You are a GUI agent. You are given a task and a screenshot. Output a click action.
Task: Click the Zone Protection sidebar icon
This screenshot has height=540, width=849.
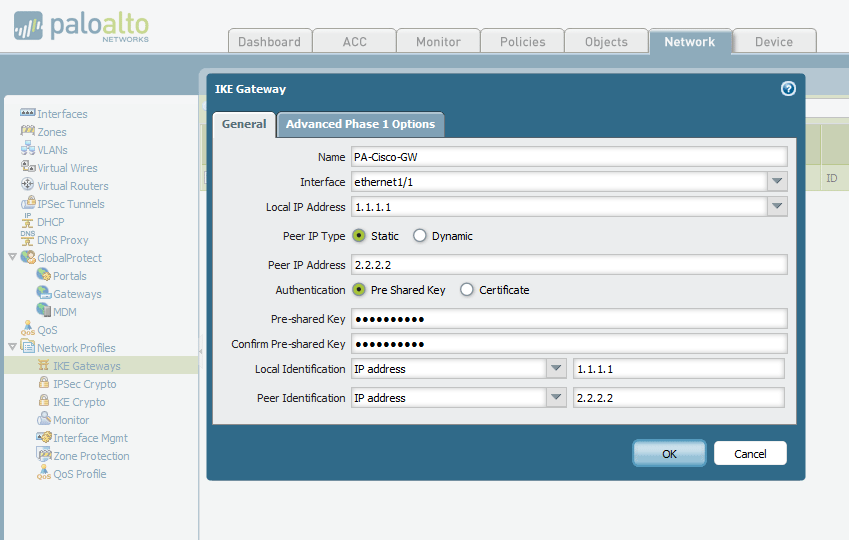[x=44, y=456]
